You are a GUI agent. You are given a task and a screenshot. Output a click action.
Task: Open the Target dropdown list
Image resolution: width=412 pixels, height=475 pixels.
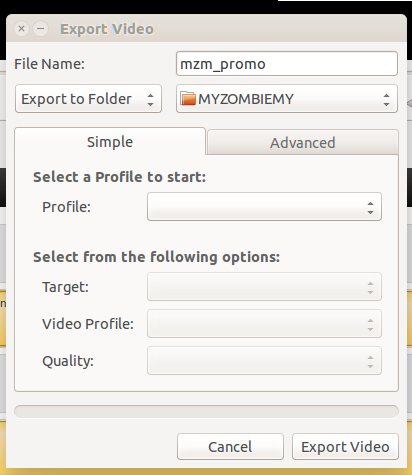point(264,287)
